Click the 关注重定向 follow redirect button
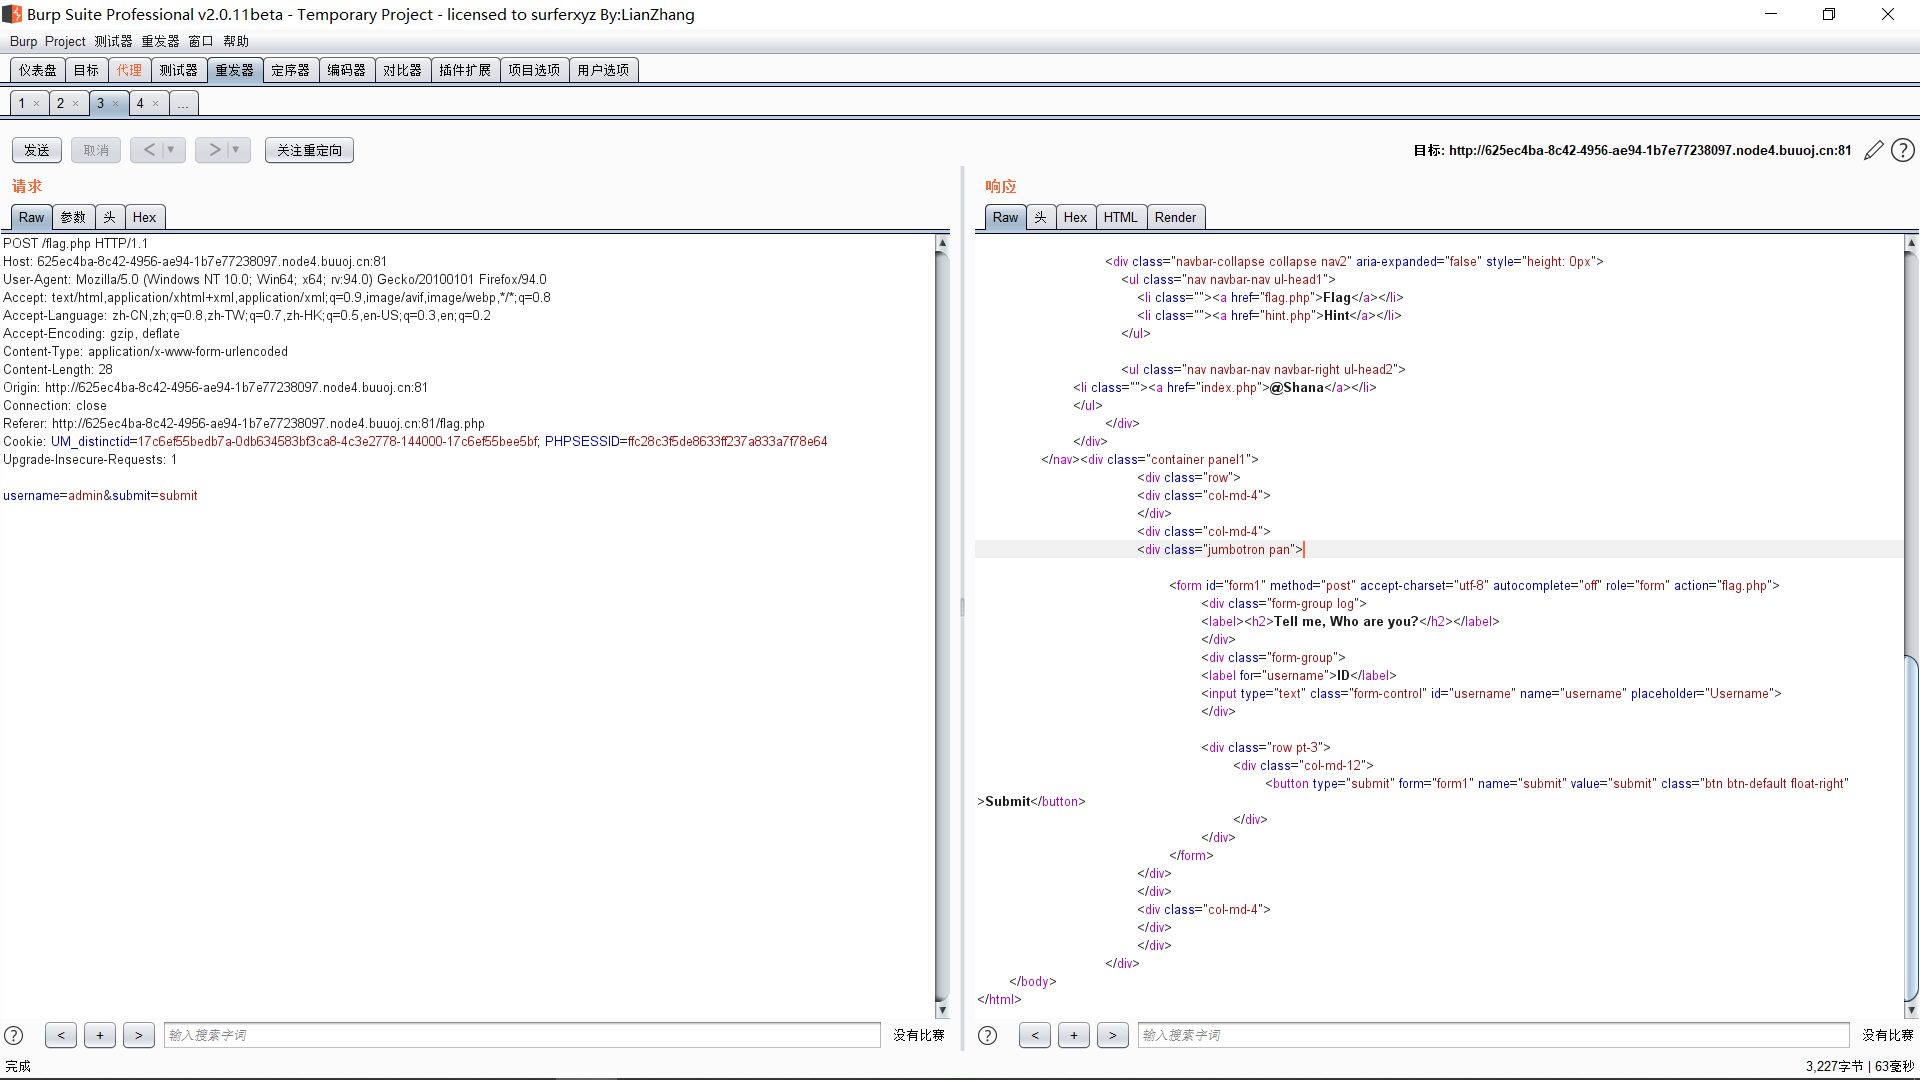Screen dimensions: 1920x1080 pos(309,150)
